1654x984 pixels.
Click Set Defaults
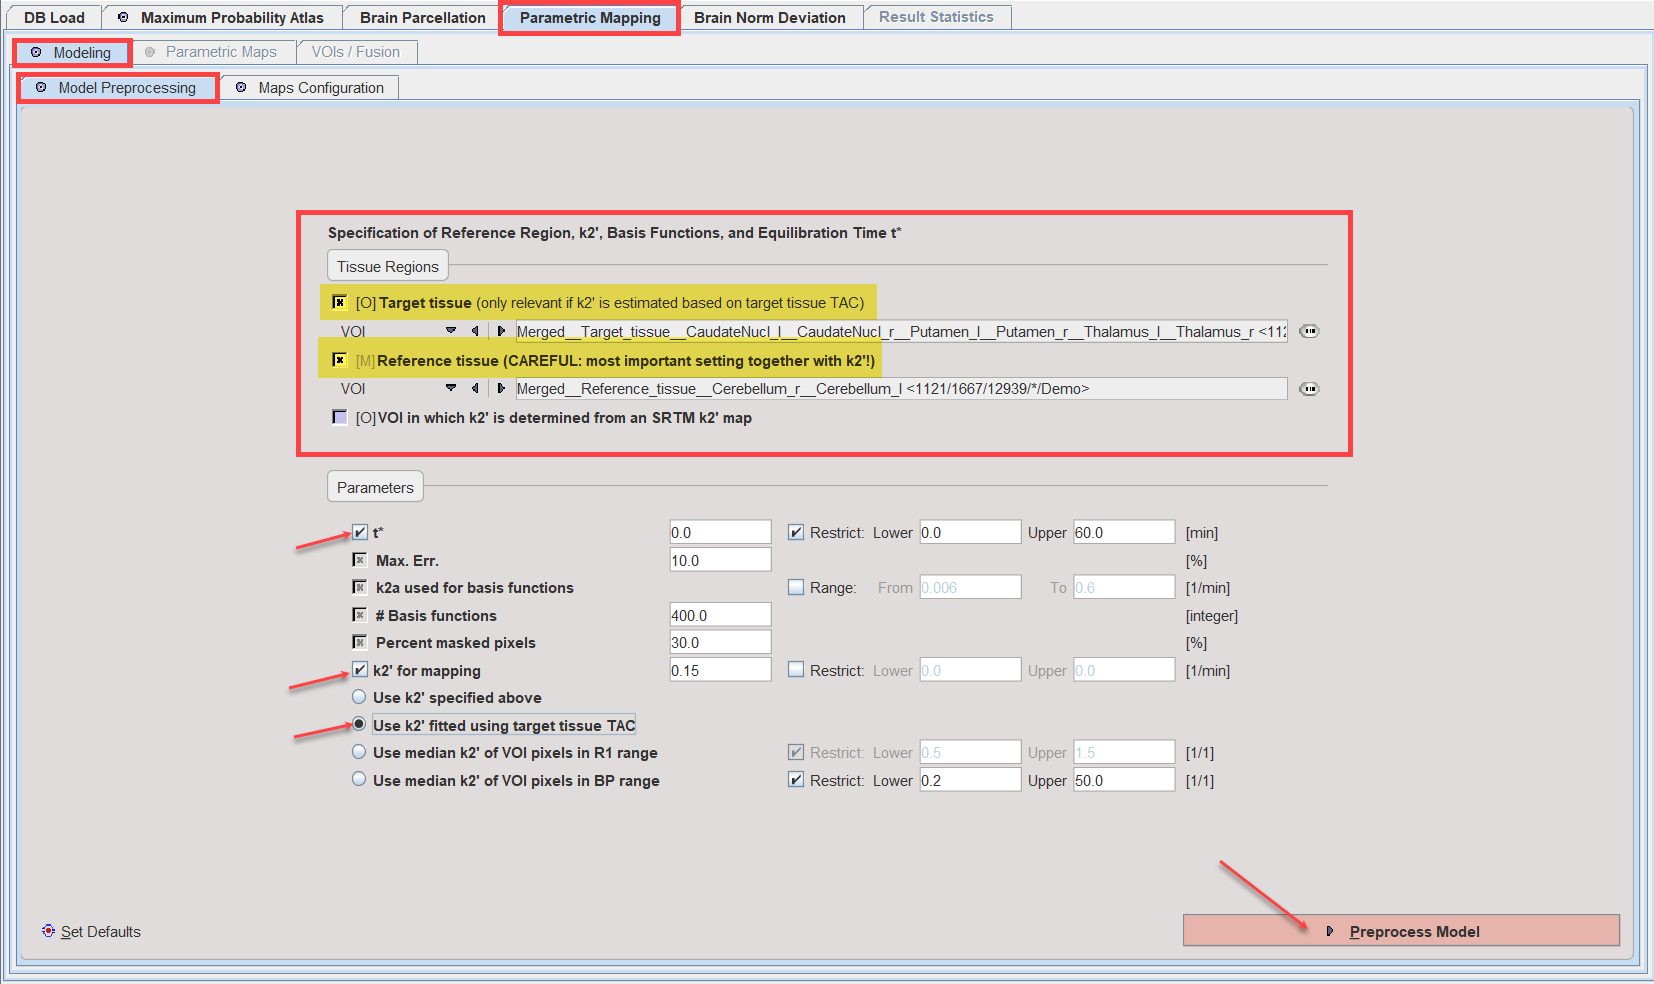pyautogui.click(x=92, y=932)
